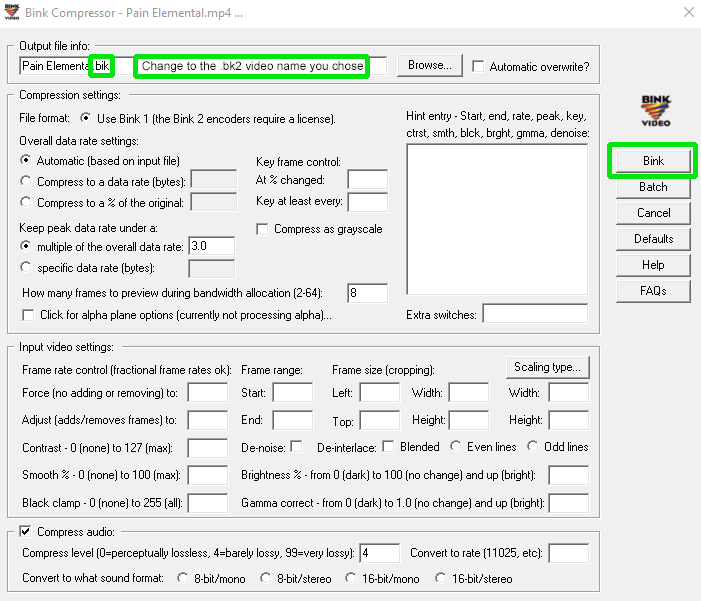
Task: Click the Frame range Start field
Action: (x=293, y=393)
